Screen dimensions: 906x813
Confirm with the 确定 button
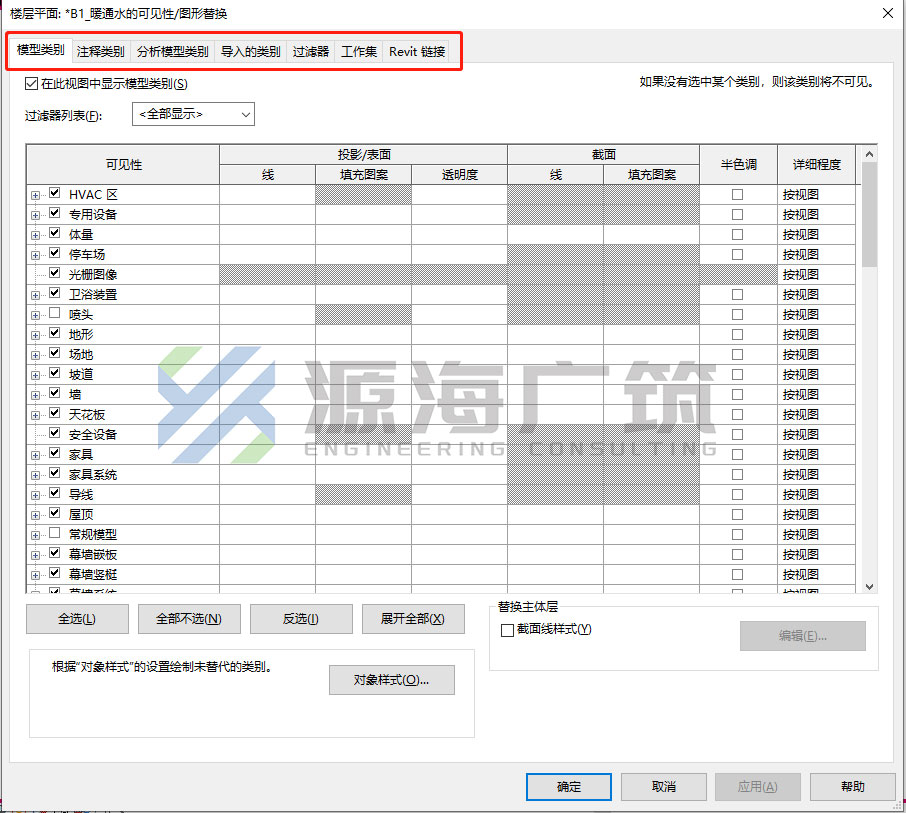[x=569, y=786]
